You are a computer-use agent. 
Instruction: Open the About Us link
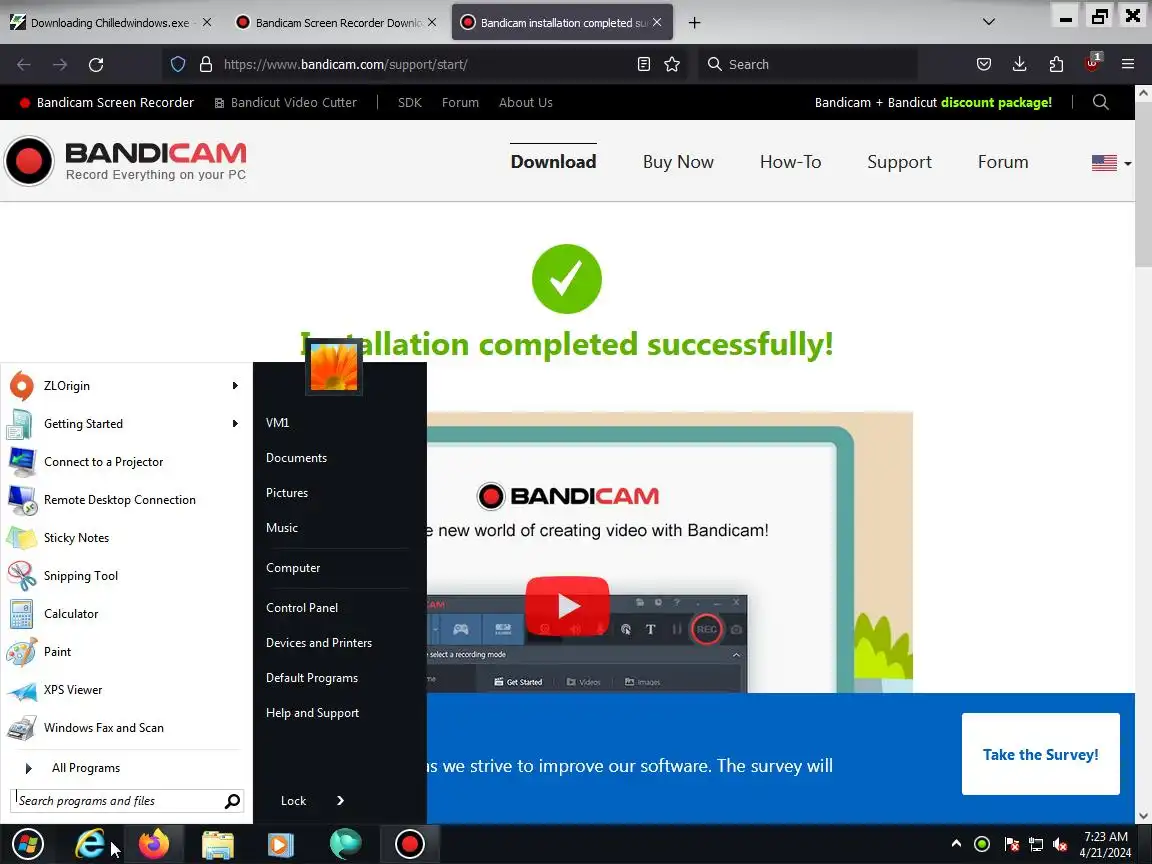click(x=525, y=103)
